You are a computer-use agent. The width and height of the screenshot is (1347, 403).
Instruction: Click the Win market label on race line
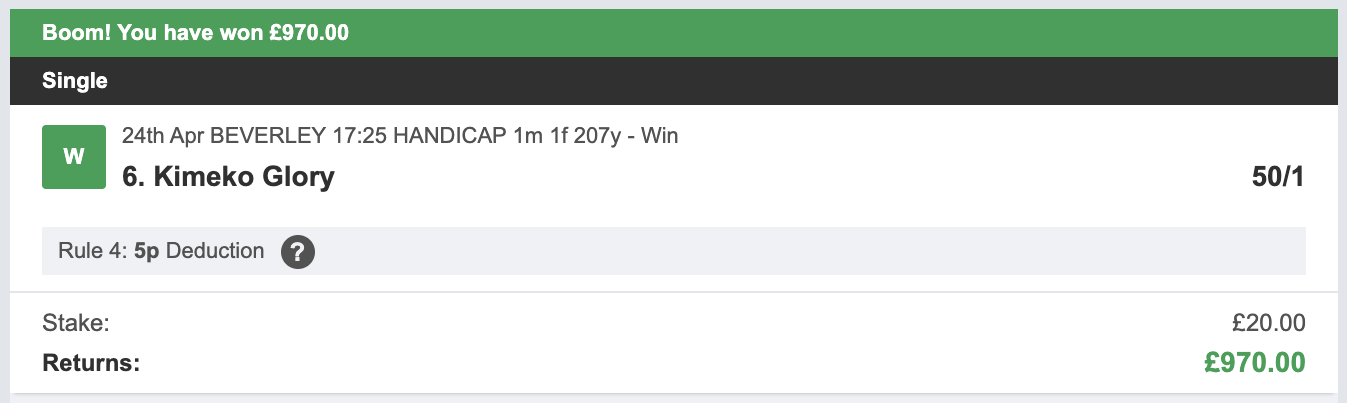coord(660,135)
